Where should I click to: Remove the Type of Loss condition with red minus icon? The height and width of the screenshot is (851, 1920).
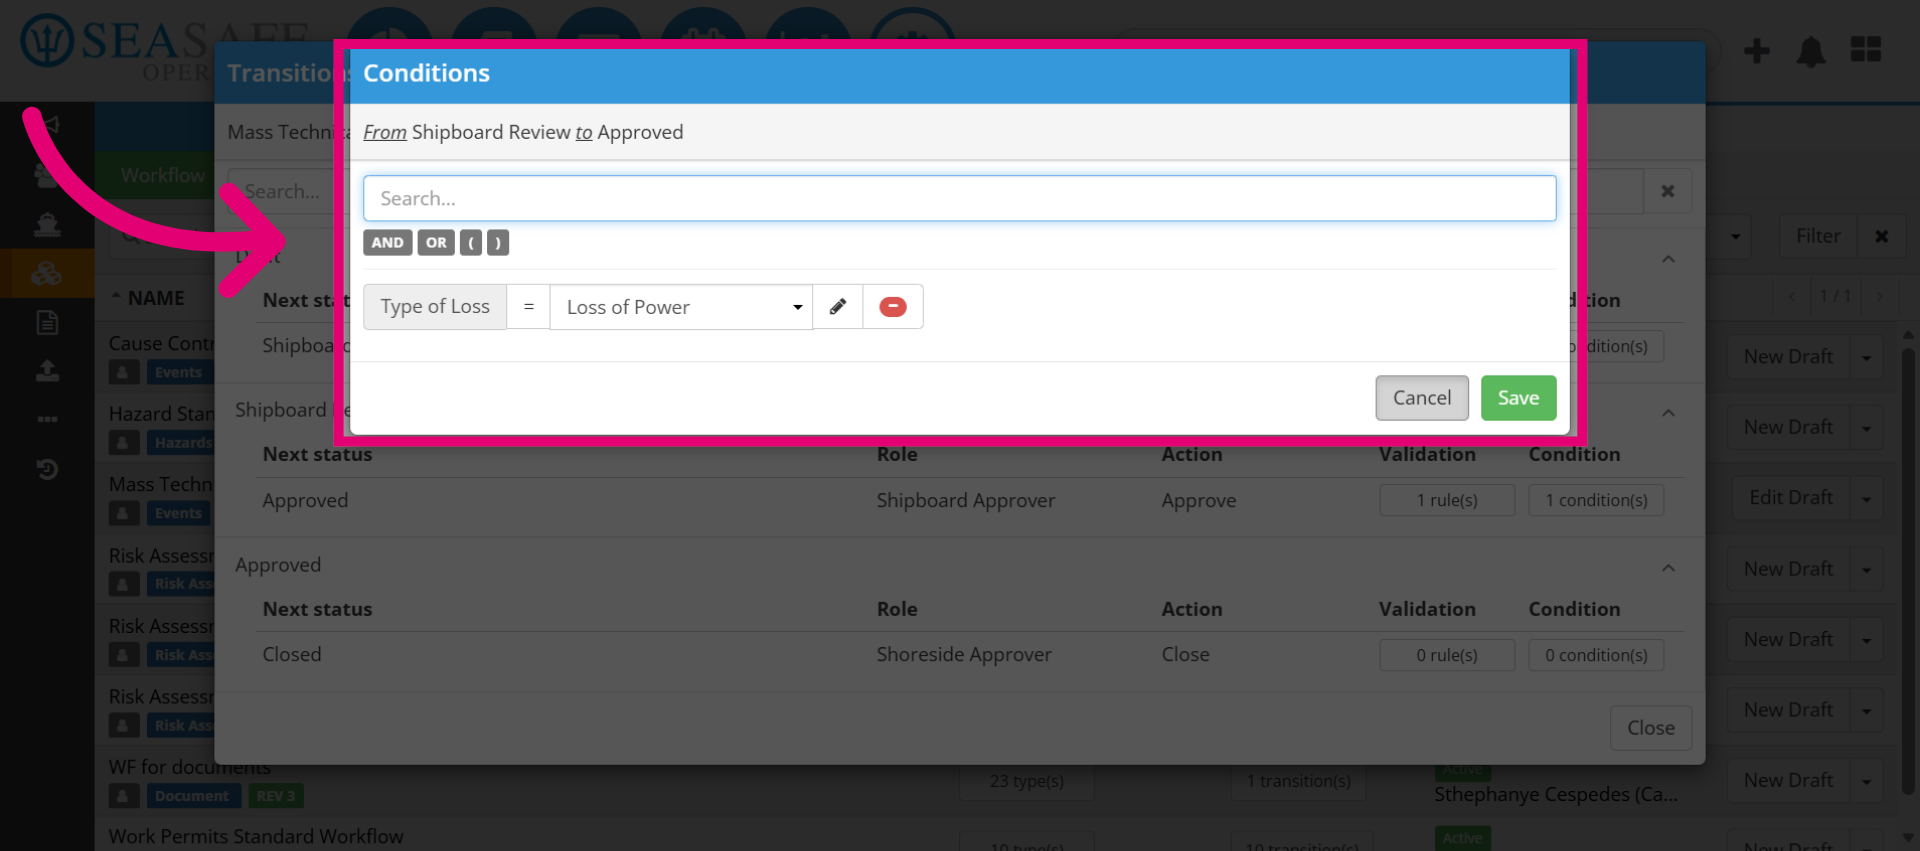pos(893,307)
